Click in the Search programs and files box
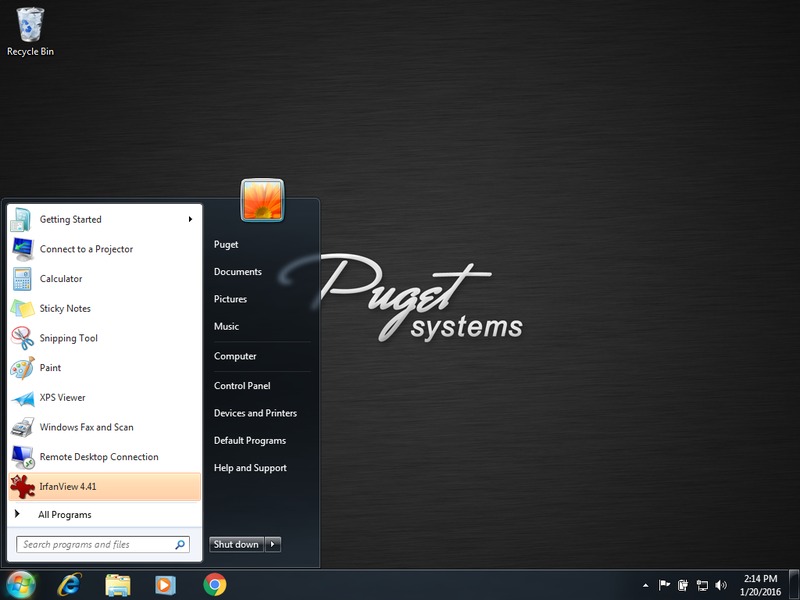 pyautogui.click(x=103, y=544)
